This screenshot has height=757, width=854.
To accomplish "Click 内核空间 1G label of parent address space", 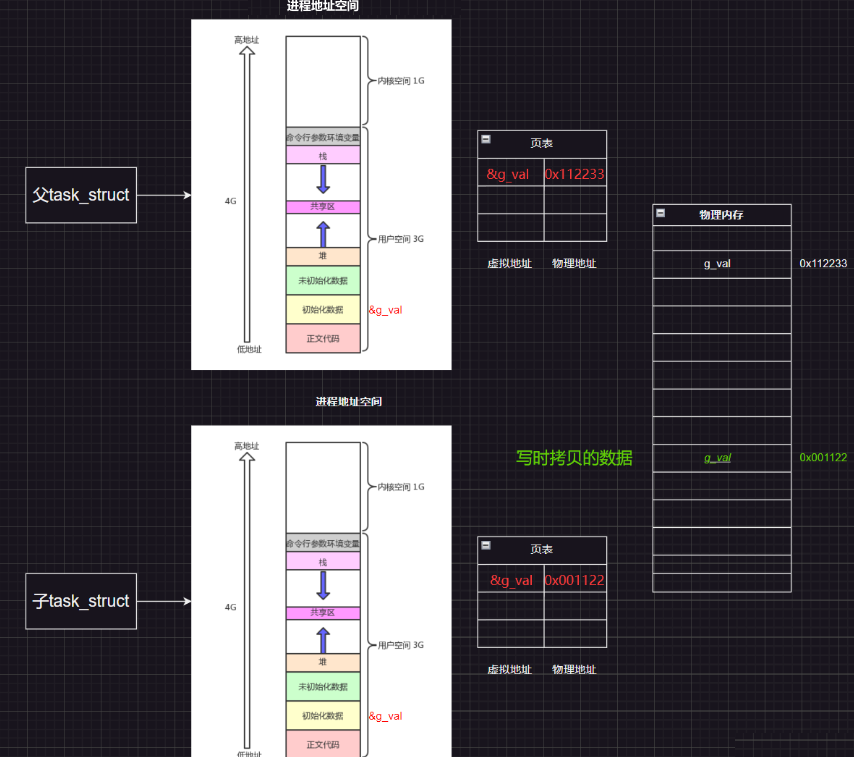I will [x=401, y=81].
